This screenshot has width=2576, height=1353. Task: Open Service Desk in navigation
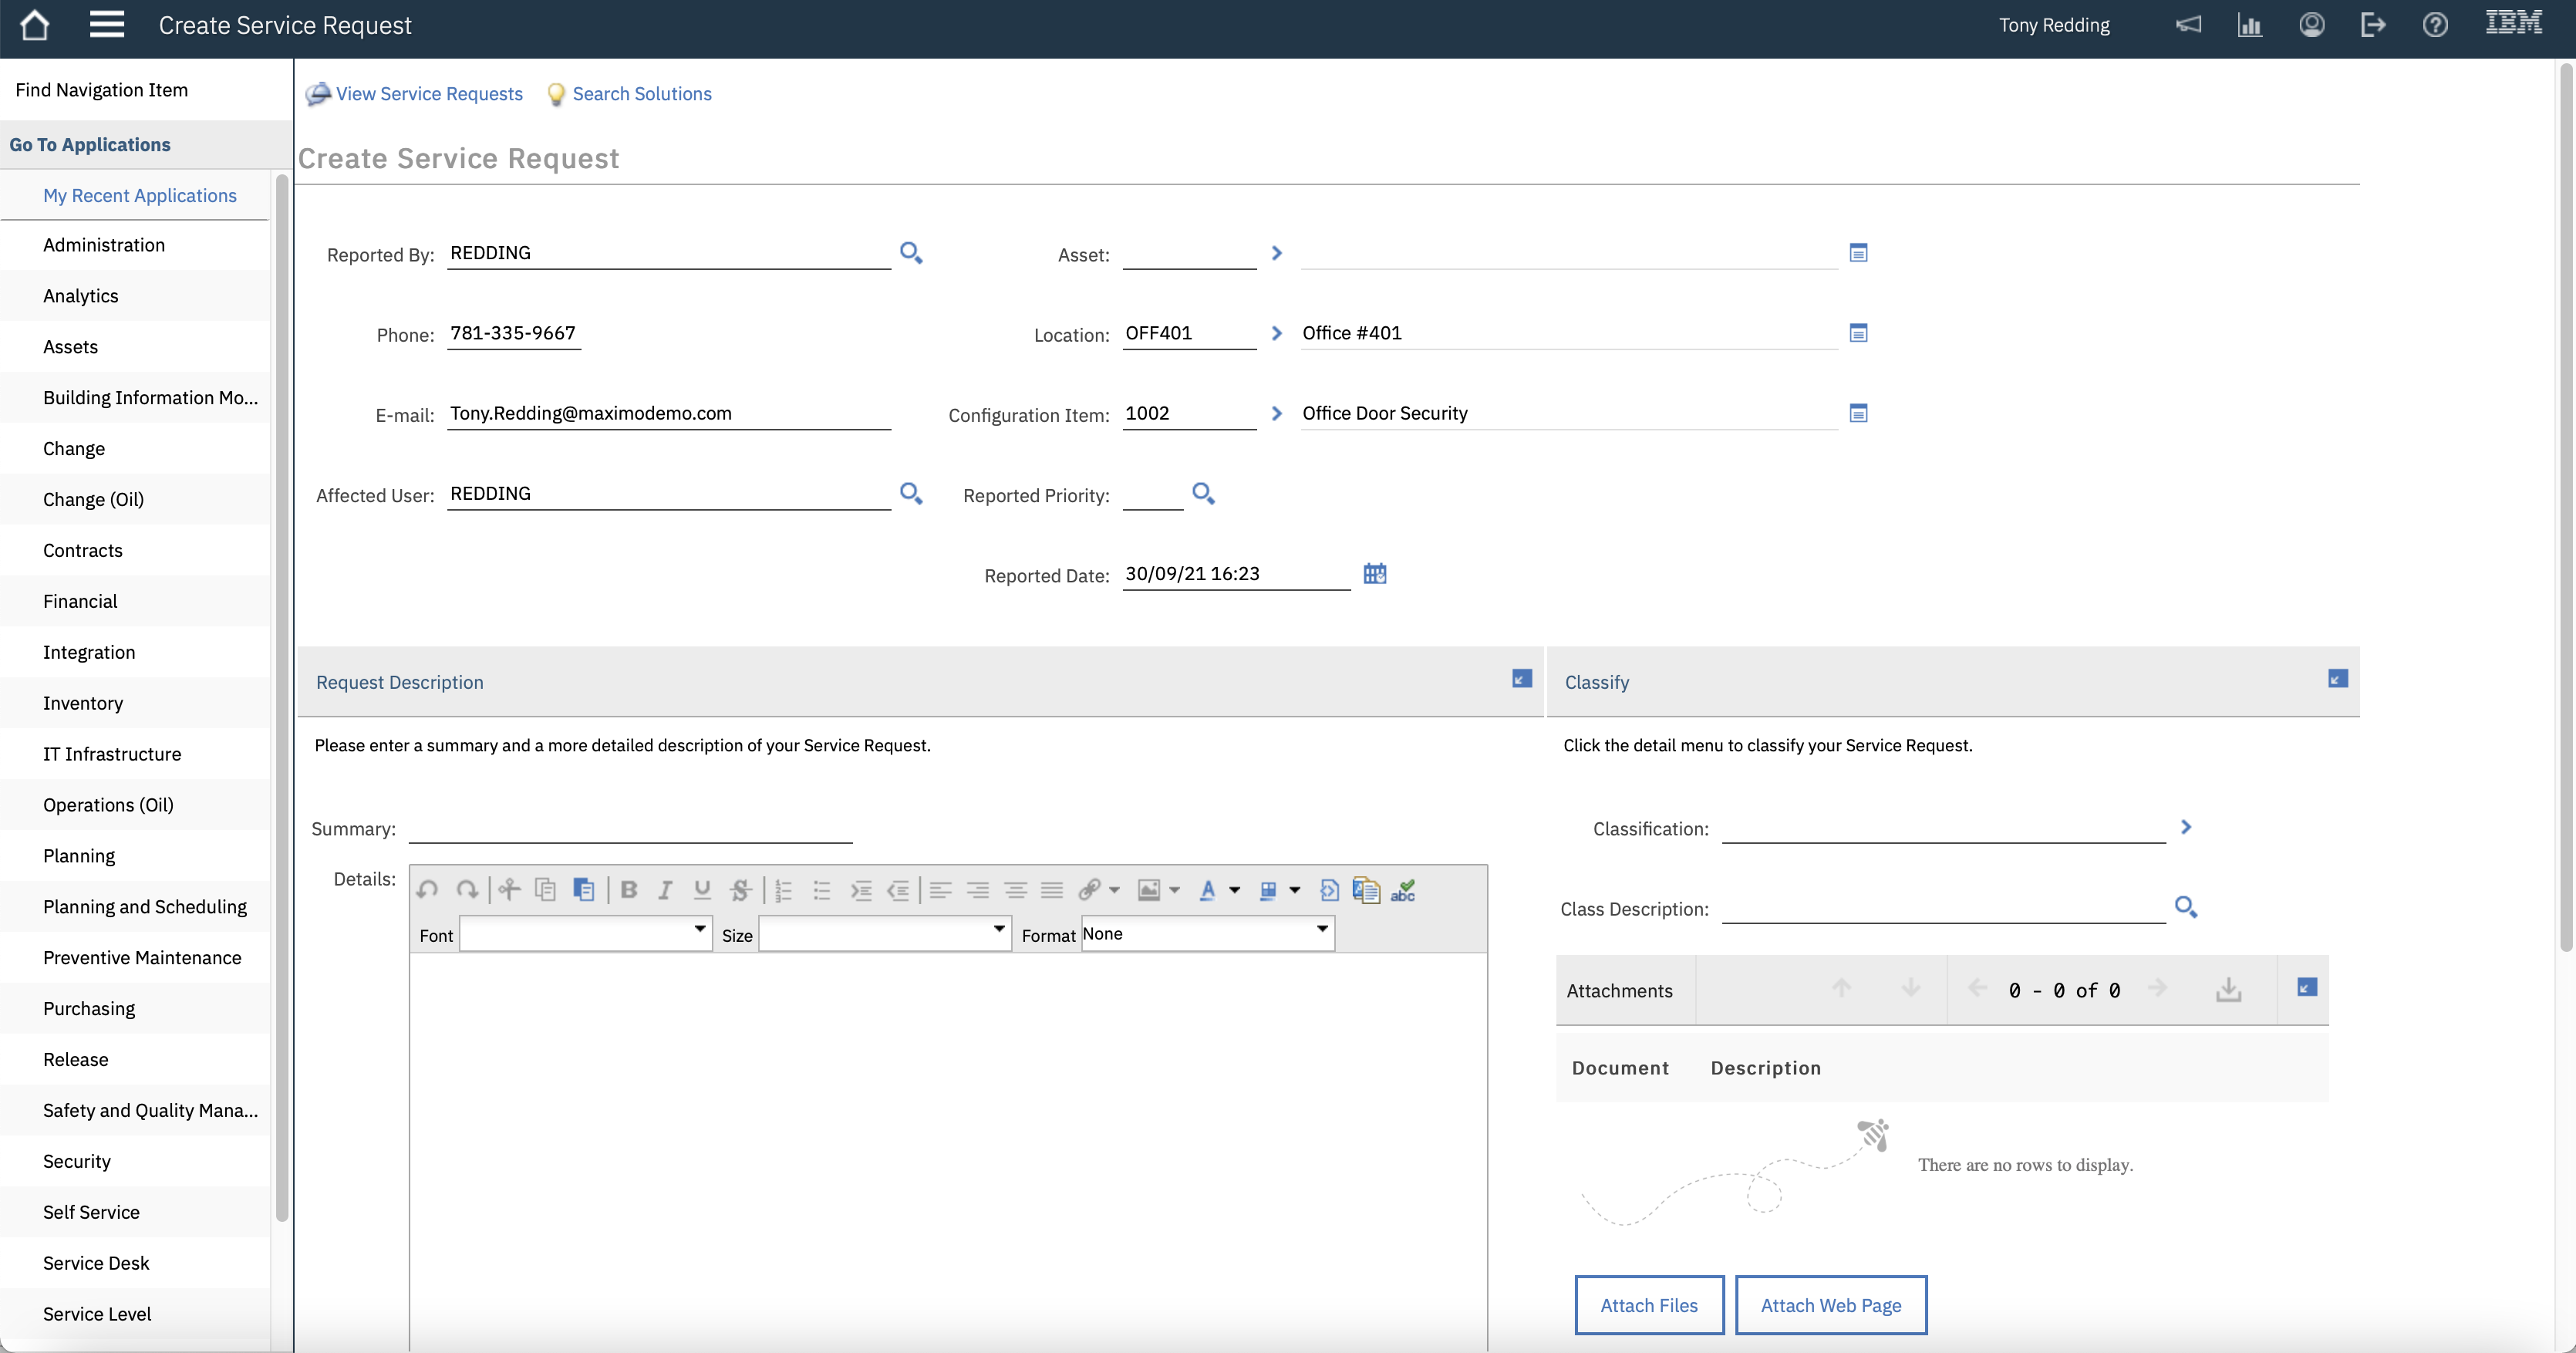click(x=96, y=1263)
